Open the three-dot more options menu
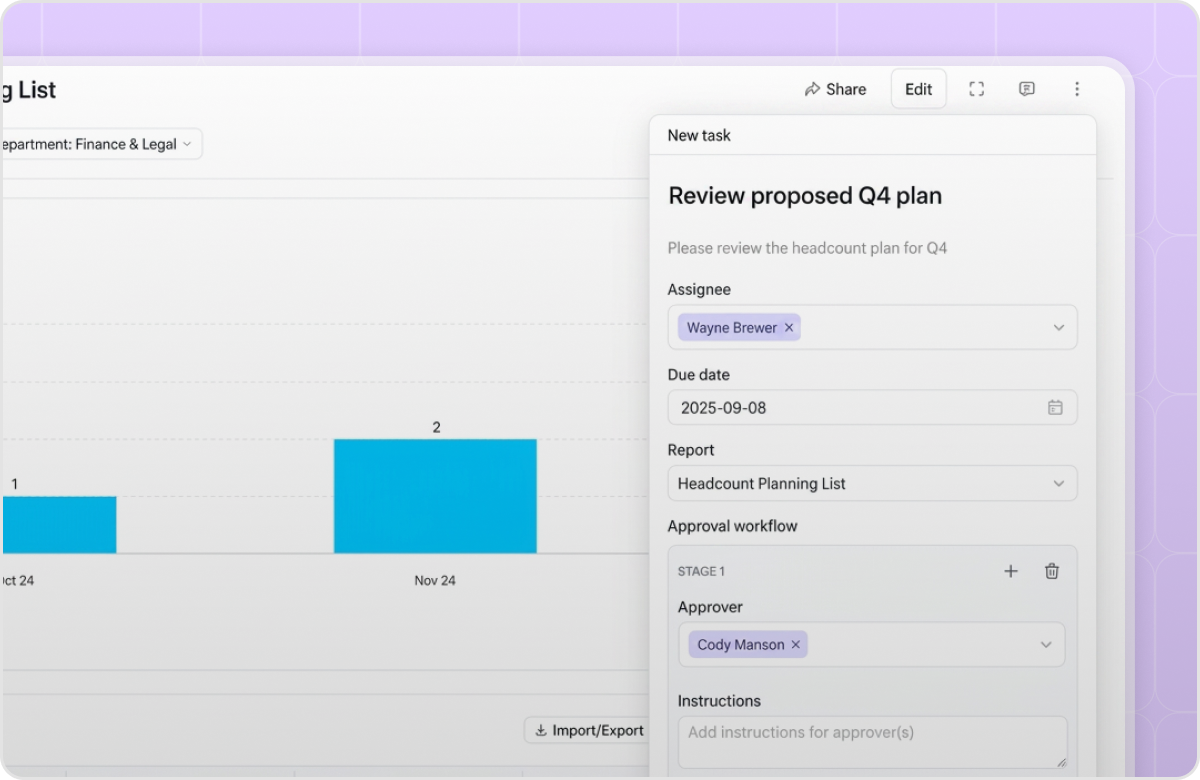 (x=1077, y=89)
